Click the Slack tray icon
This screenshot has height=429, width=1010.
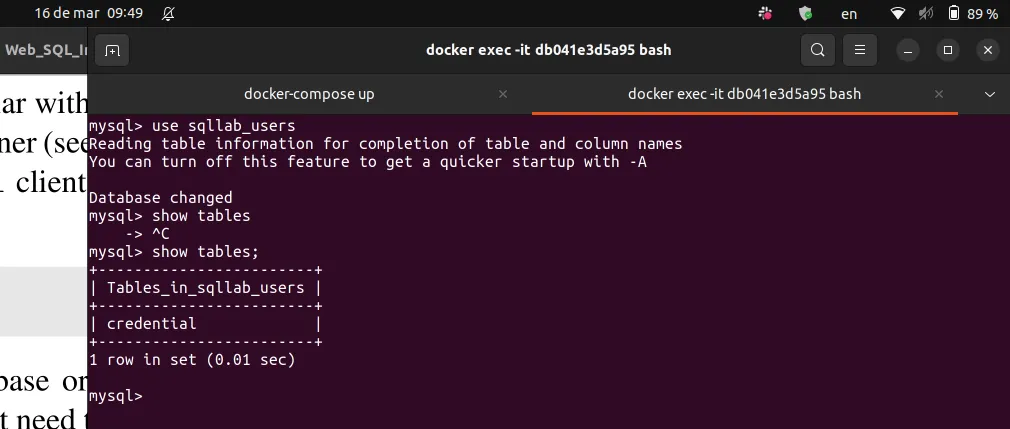pos(765,14)
